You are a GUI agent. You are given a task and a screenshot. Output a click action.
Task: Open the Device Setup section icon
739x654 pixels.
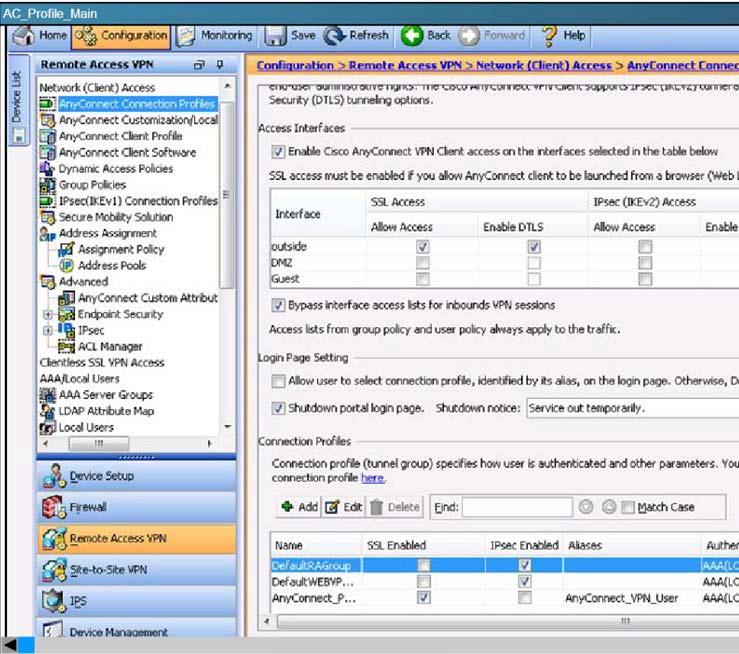pyautogui.click(x=54, y=476)
